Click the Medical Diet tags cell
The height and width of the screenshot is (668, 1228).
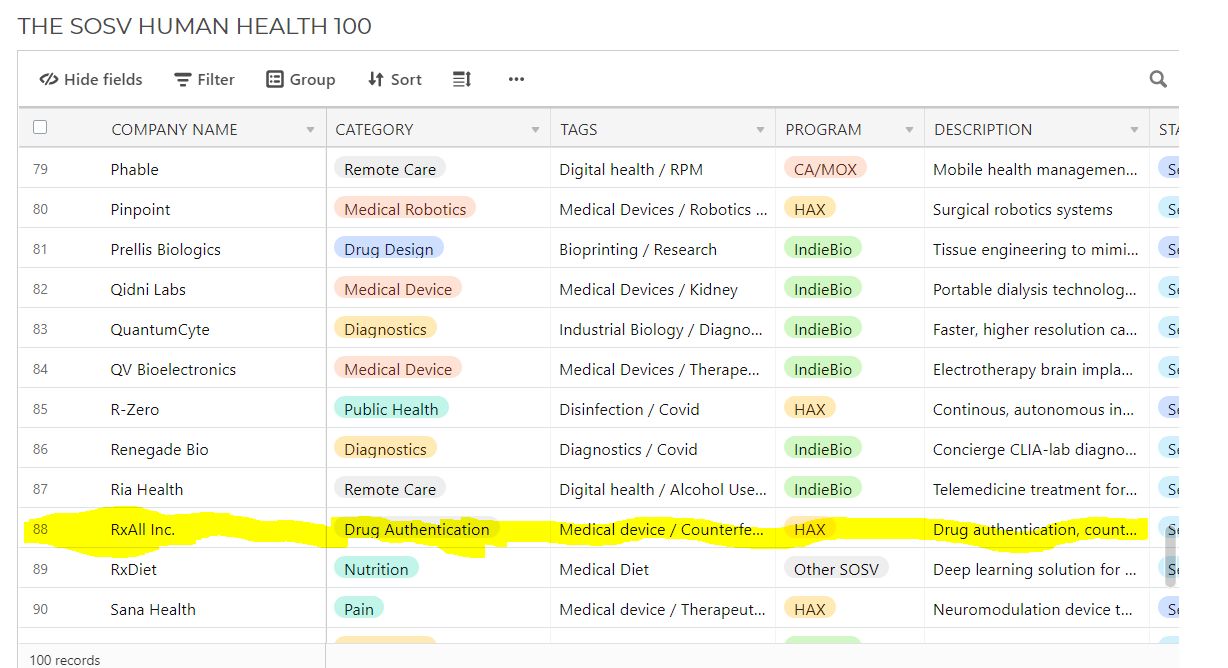click(x=663, y=569)
